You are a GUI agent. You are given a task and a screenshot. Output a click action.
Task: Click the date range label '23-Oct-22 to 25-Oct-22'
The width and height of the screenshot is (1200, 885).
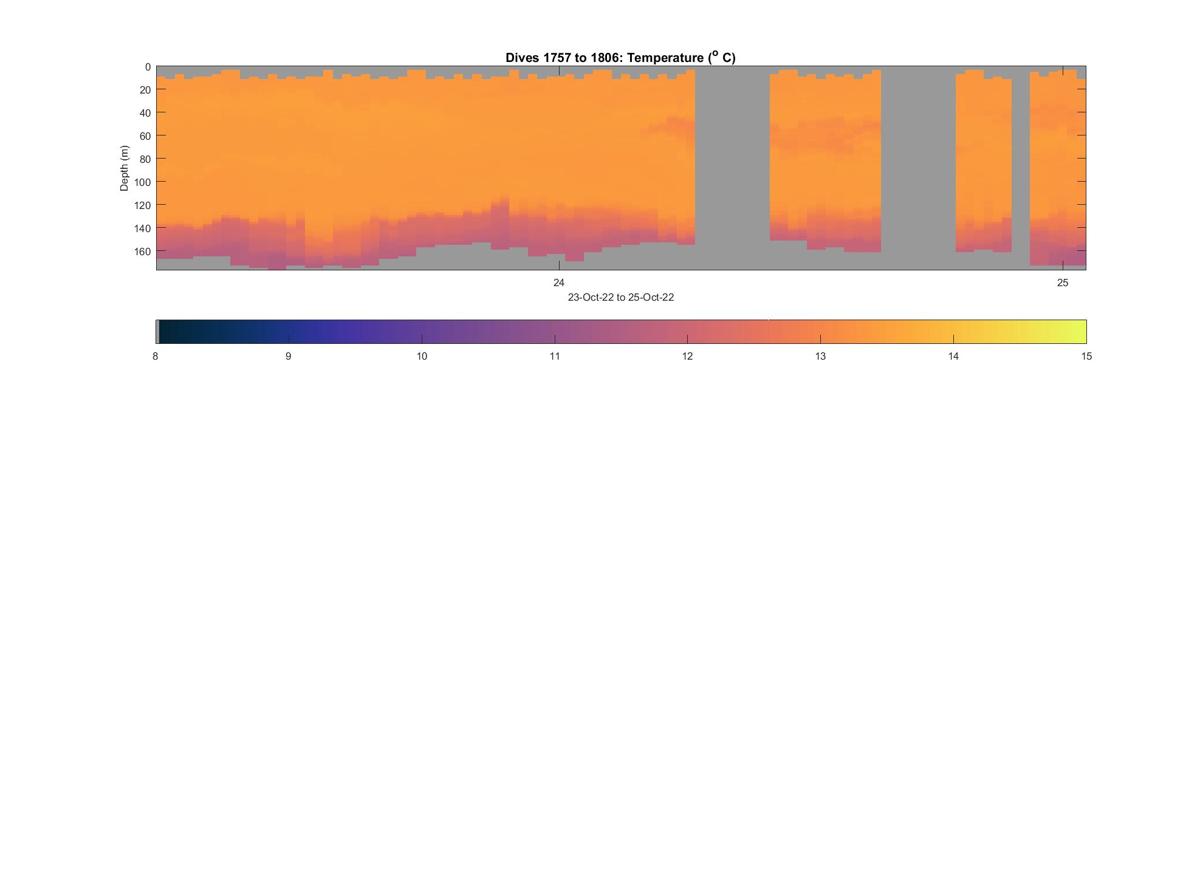[x=621, y=298]
